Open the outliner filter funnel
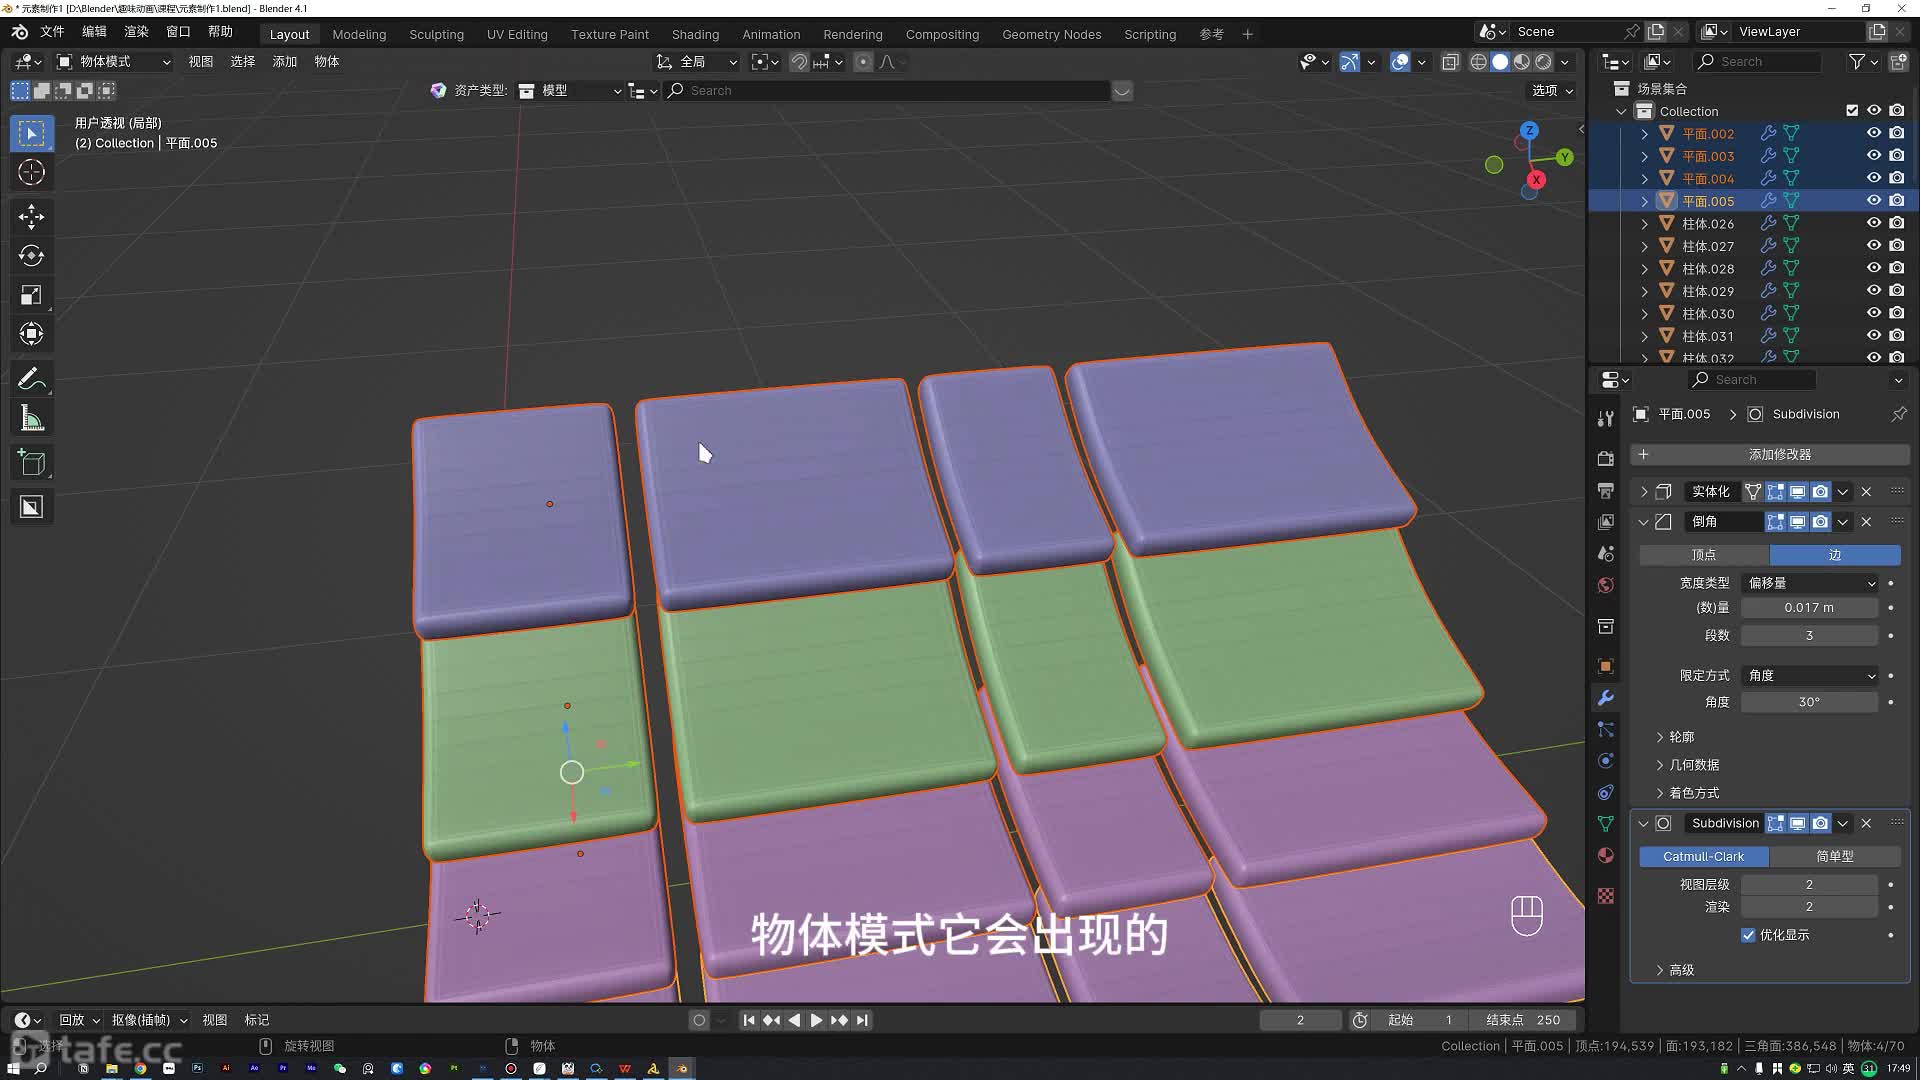Image resolution: width=1920 pixels, height=1080 pixels. click(1857, 62)
